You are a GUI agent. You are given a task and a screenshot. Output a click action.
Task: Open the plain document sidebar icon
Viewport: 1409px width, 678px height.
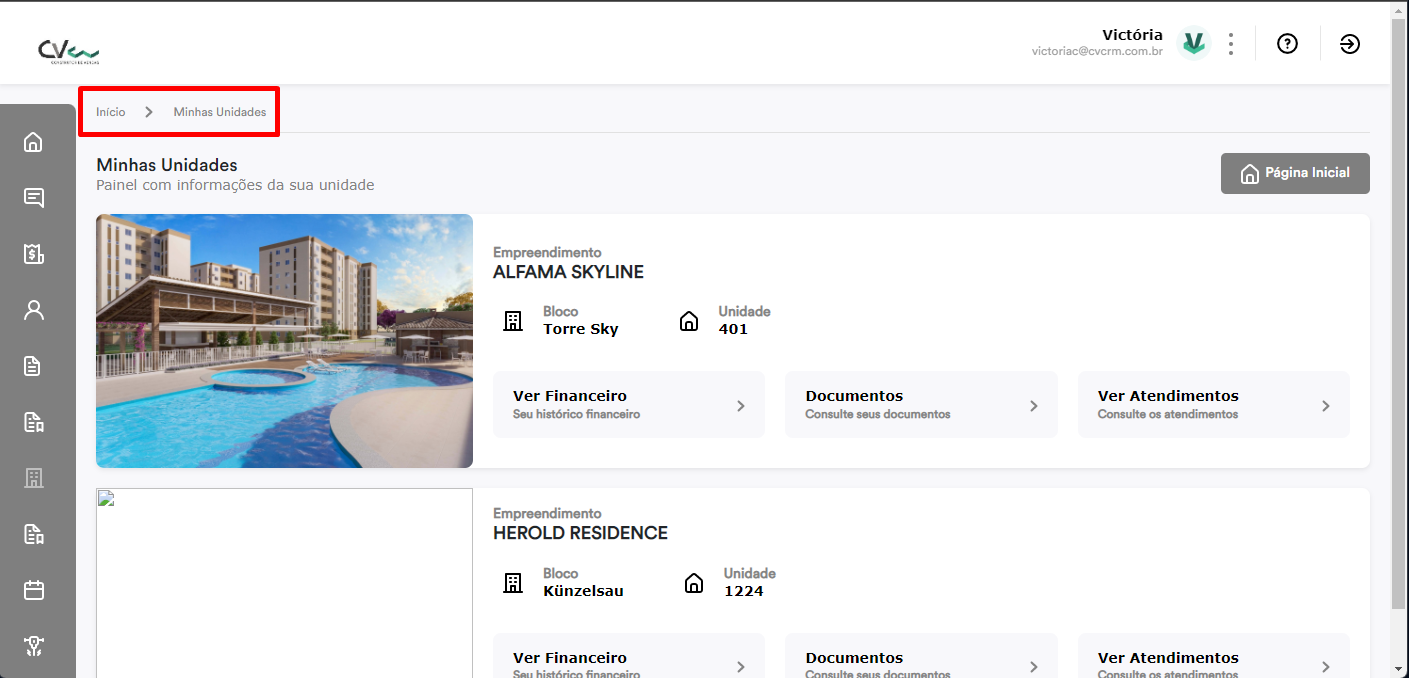click(34, 366)
